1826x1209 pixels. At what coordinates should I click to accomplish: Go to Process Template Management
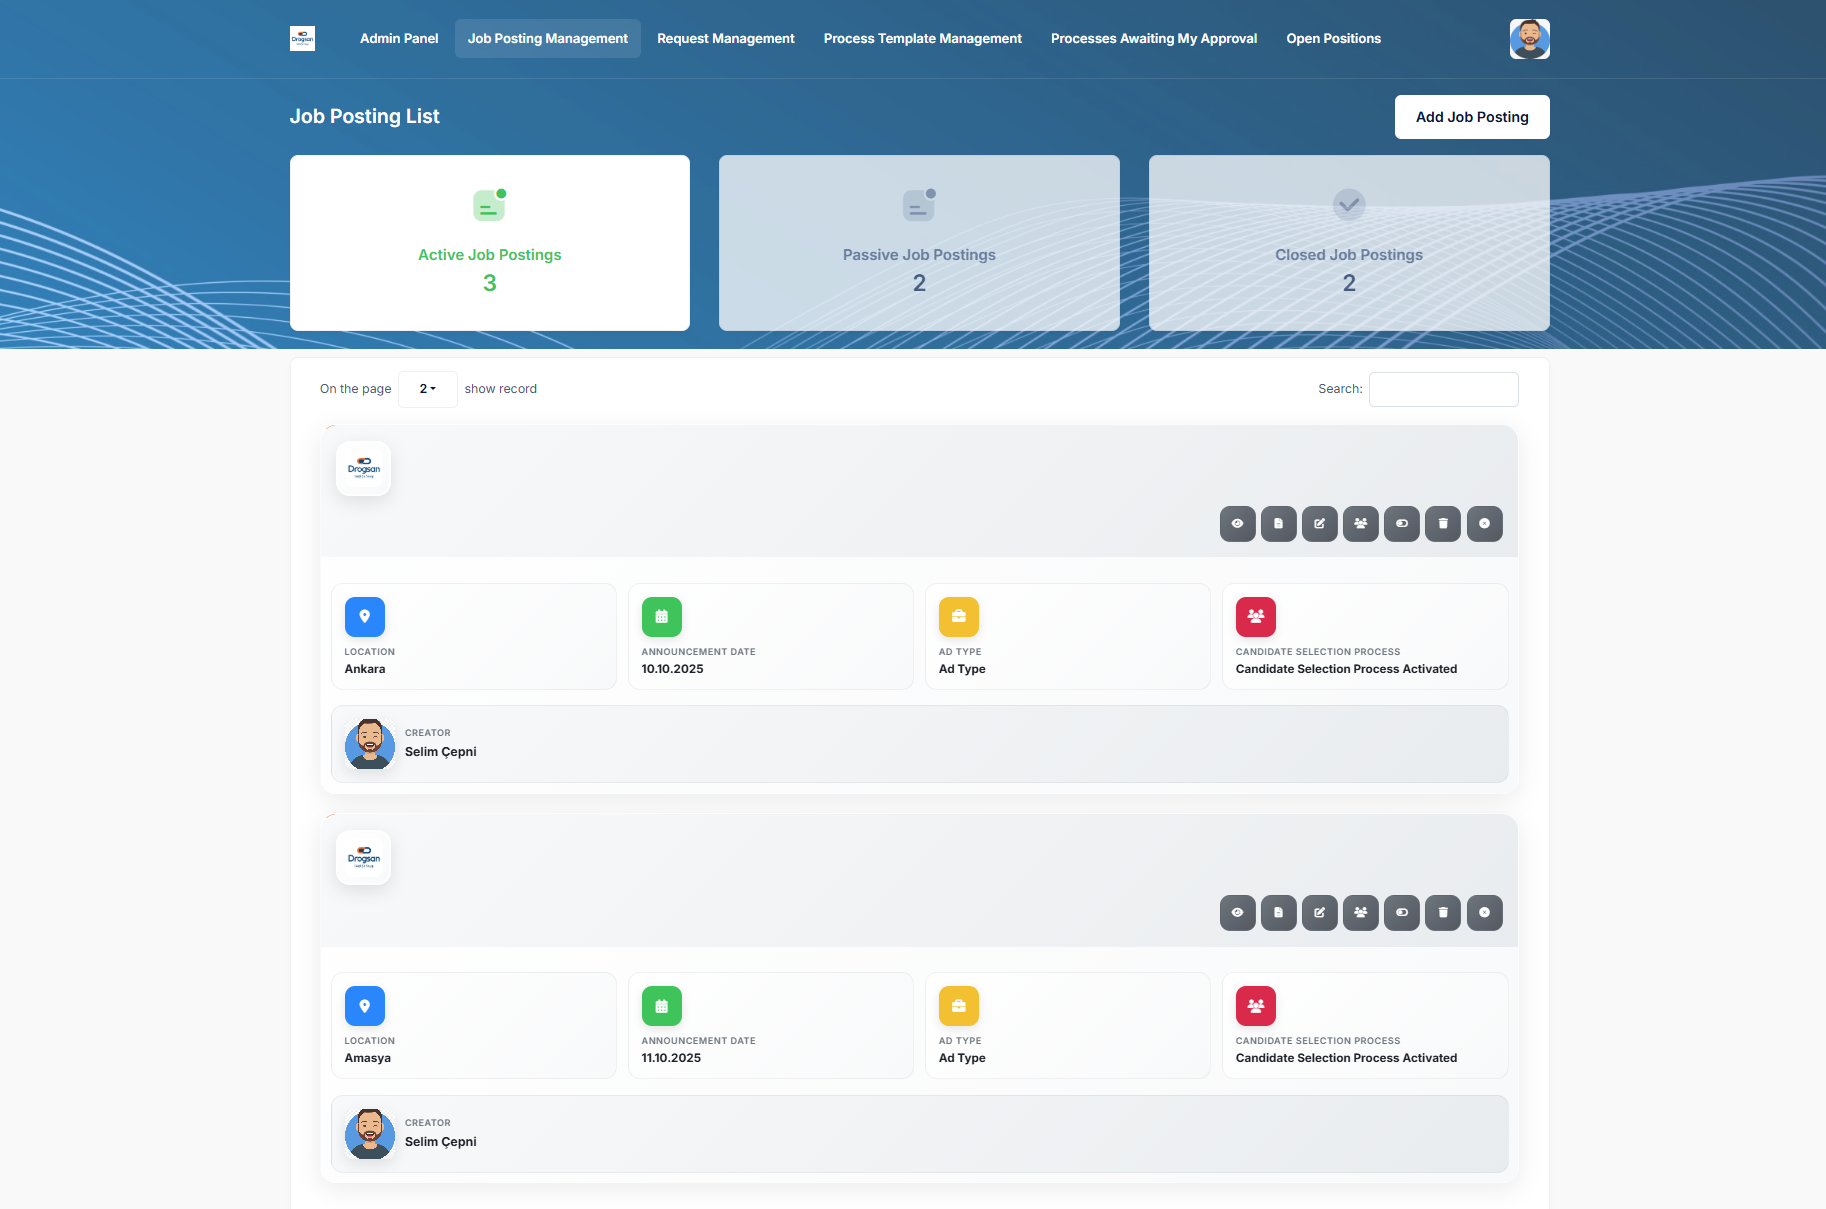pyautogui.click(x=922, y=39)
